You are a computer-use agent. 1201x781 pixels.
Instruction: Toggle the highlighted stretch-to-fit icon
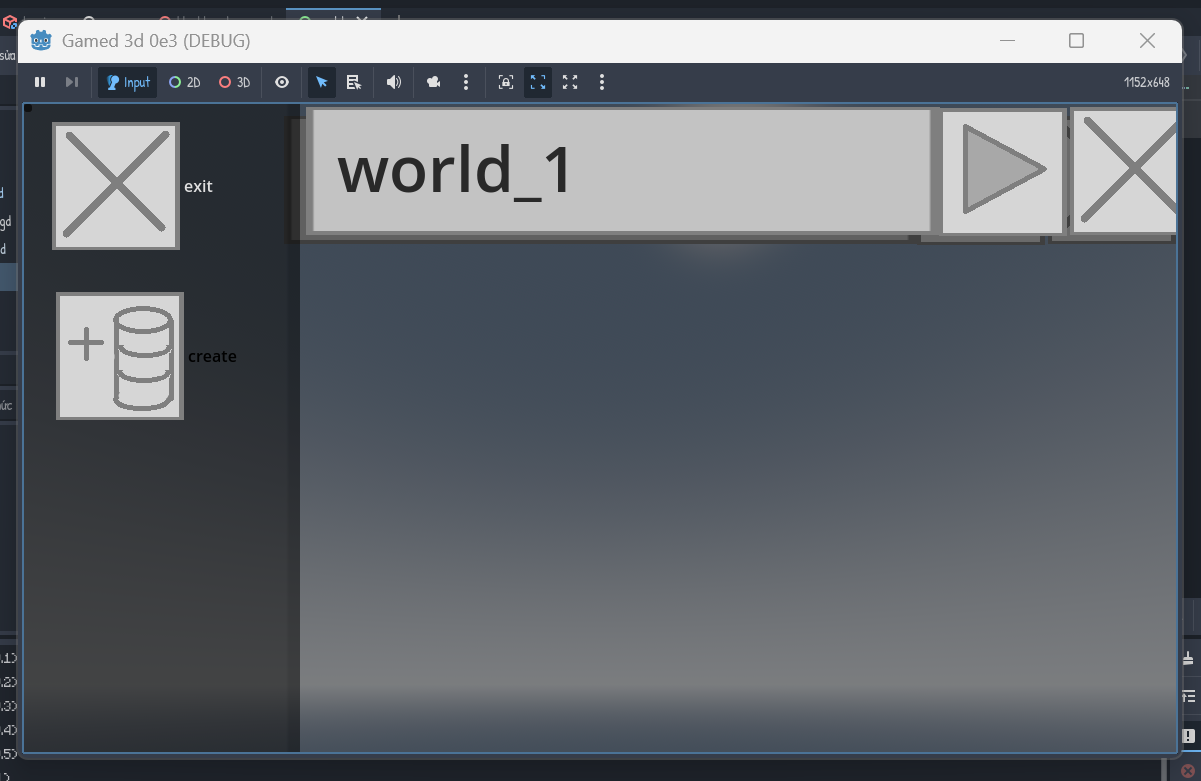(x=538, y=82)
